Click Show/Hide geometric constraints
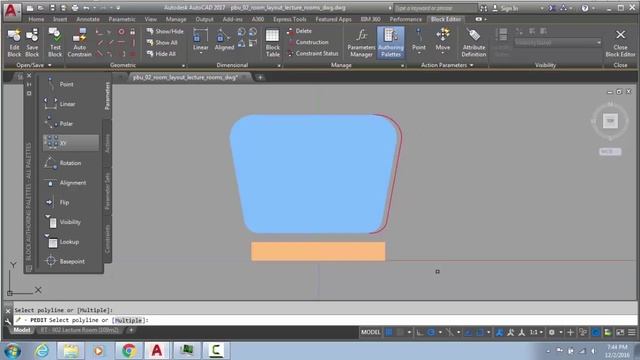This screenshot has width=640, height=360. pyautogui.click(x=165, y=31)
